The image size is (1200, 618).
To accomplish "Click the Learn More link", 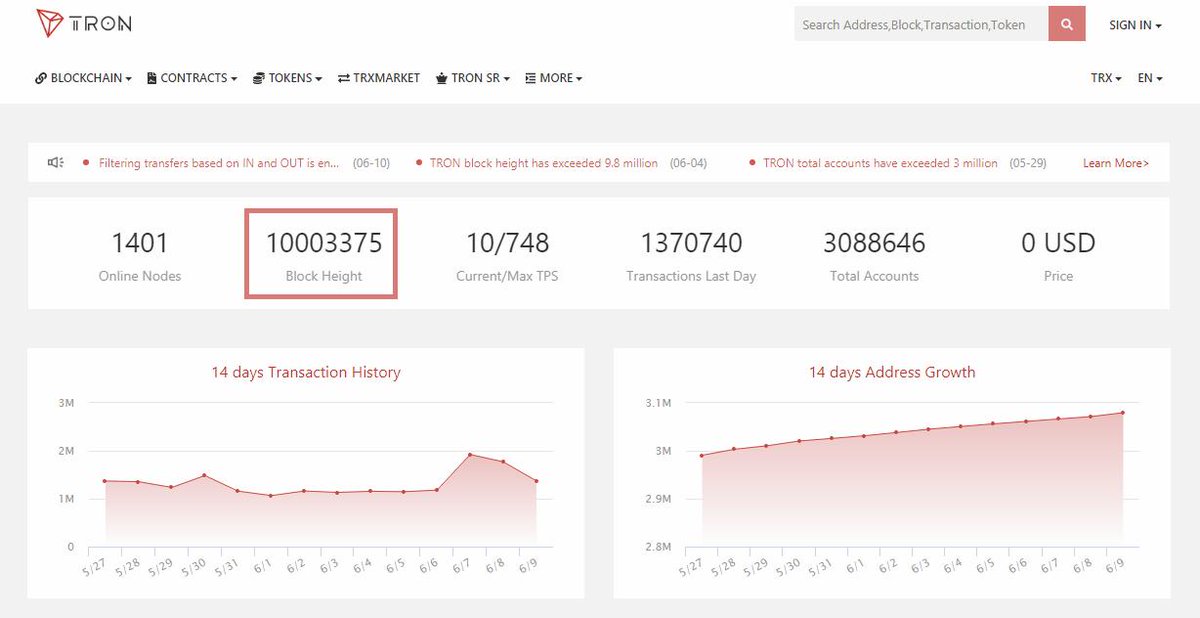I will 1116,162.
